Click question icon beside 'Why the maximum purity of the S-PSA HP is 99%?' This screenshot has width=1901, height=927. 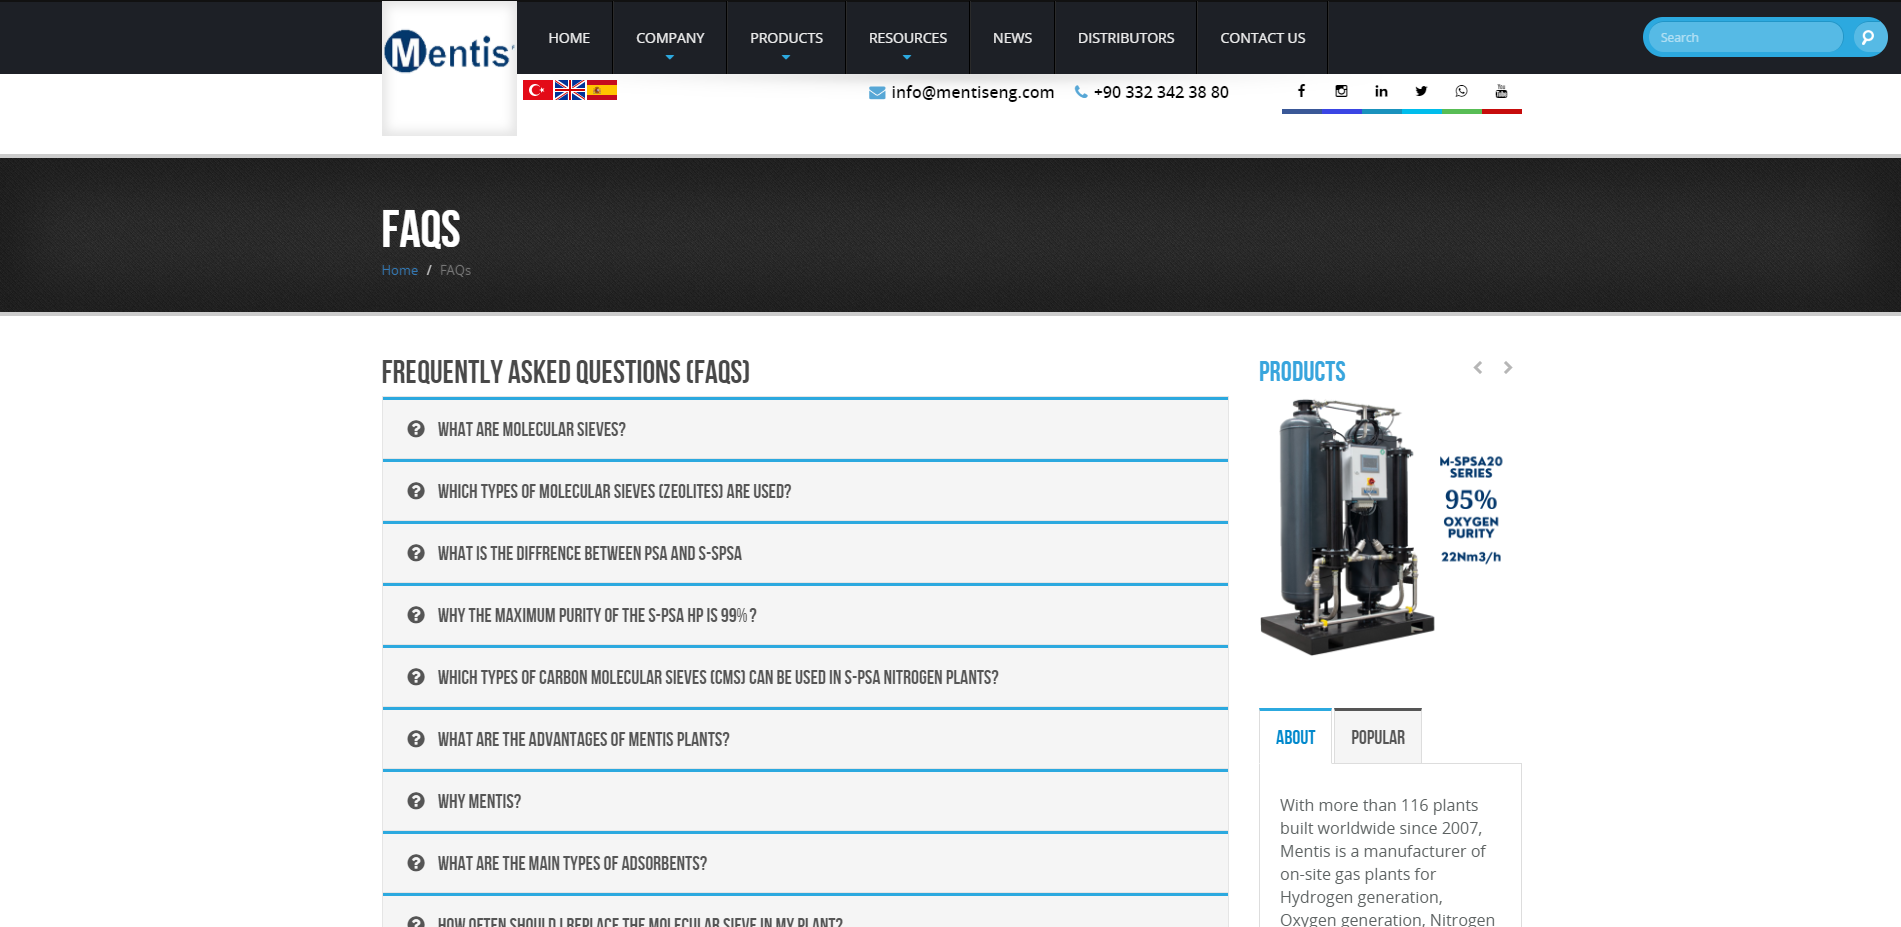416,615
